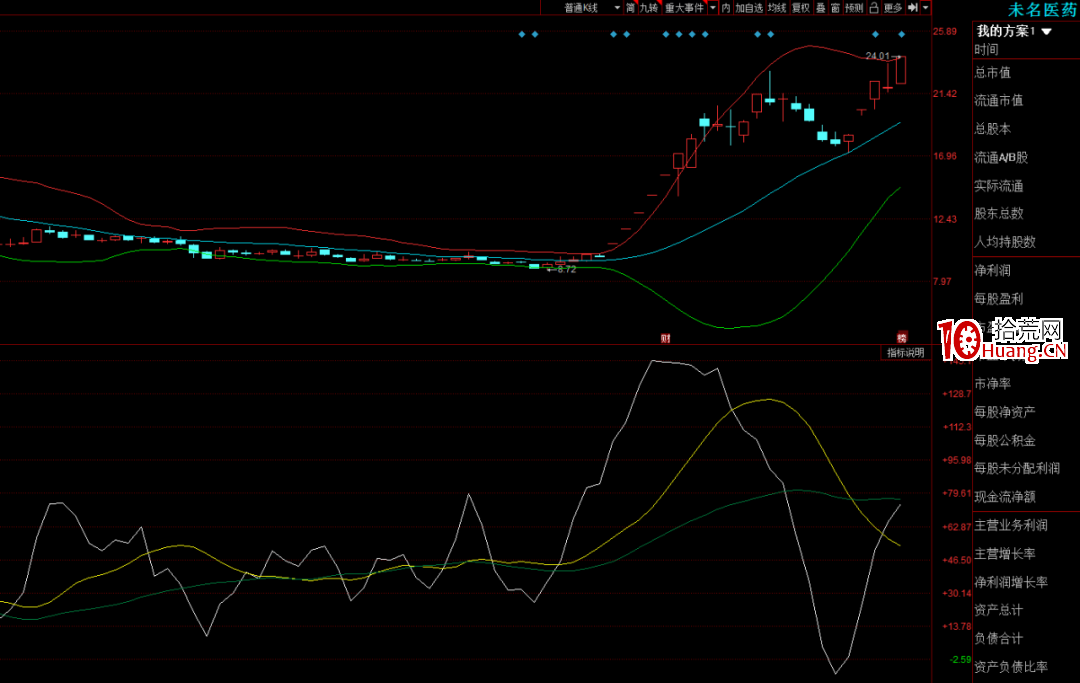
Task: Toggle the 叠 overlay chart button
Action: [x=820, y=8]
